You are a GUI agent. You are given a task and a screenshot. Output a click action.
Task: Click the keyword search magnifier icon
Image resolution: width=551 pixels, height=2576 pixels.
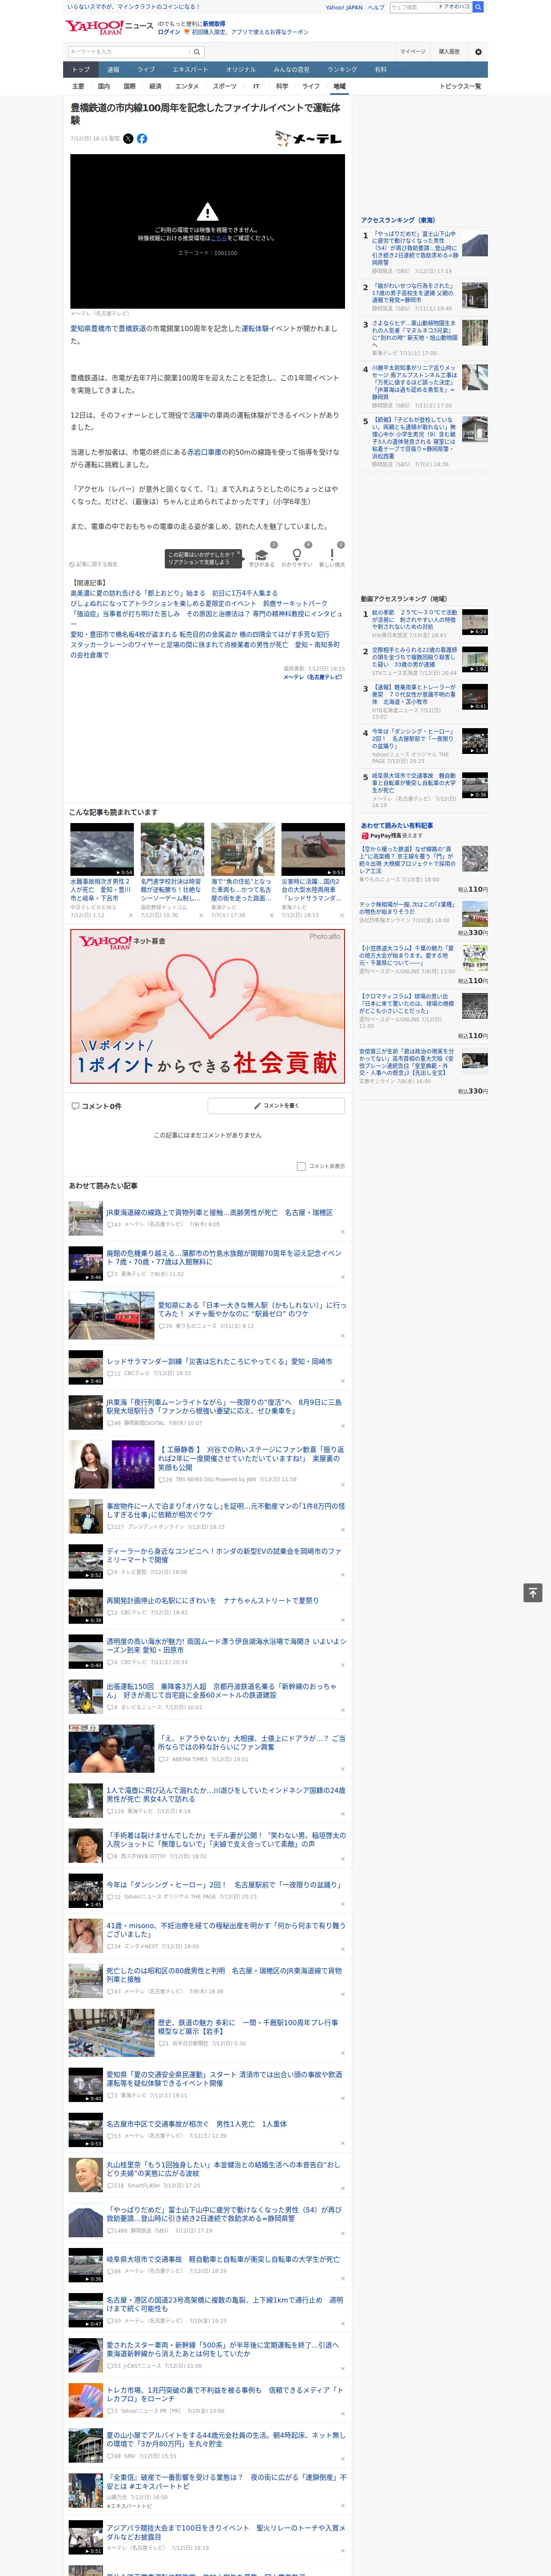click(197, 52)
